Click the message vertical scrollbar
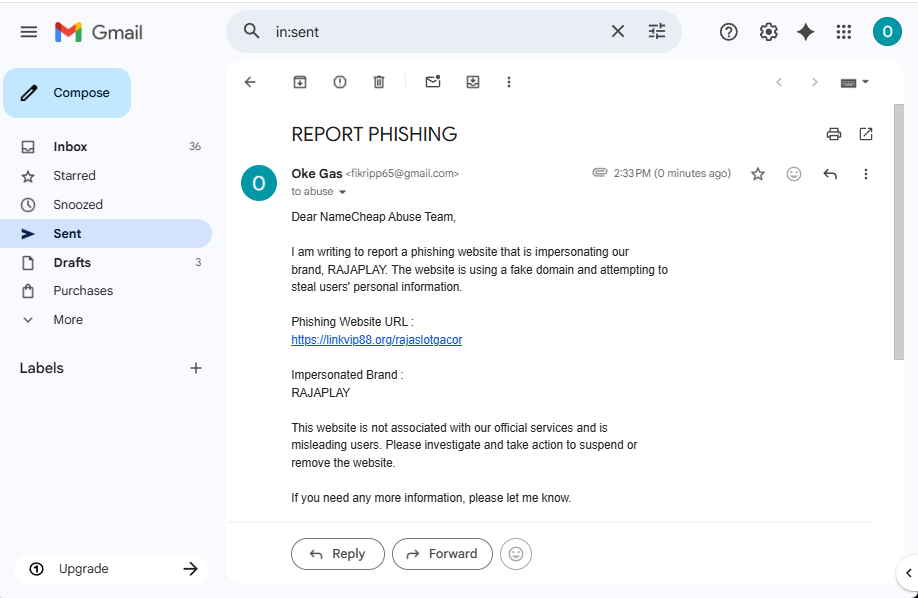 (x=899, y=232)
